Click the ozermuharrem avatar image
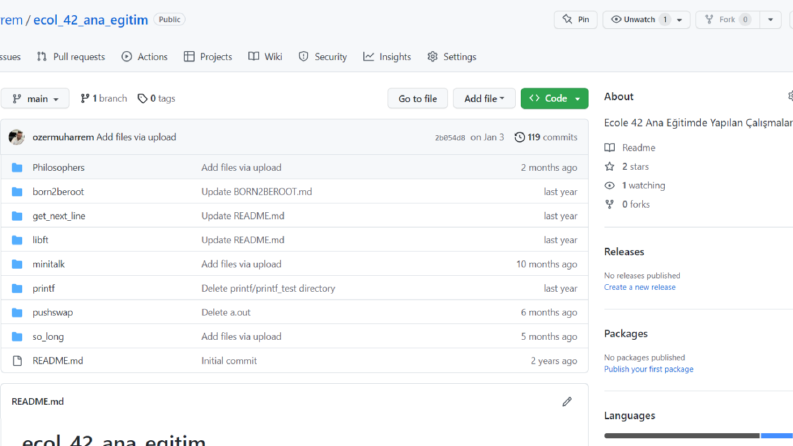 (x=17, y=137)
